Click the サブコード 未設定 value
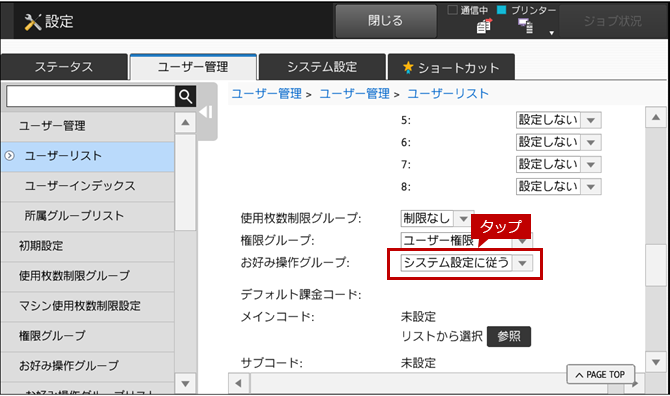This screenshot has width=670, height=396. pyautogui.click(x=418, y=363)
